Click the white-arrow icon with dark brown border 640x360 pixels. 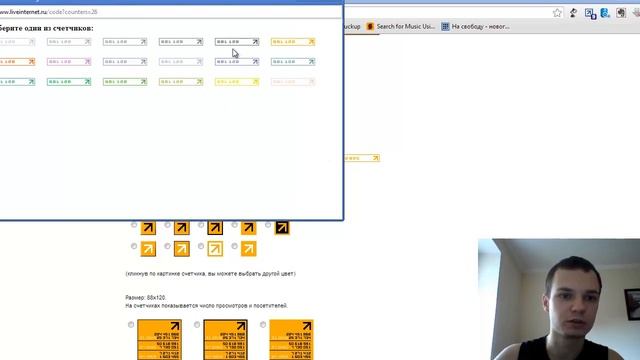[x=182, y=249]
